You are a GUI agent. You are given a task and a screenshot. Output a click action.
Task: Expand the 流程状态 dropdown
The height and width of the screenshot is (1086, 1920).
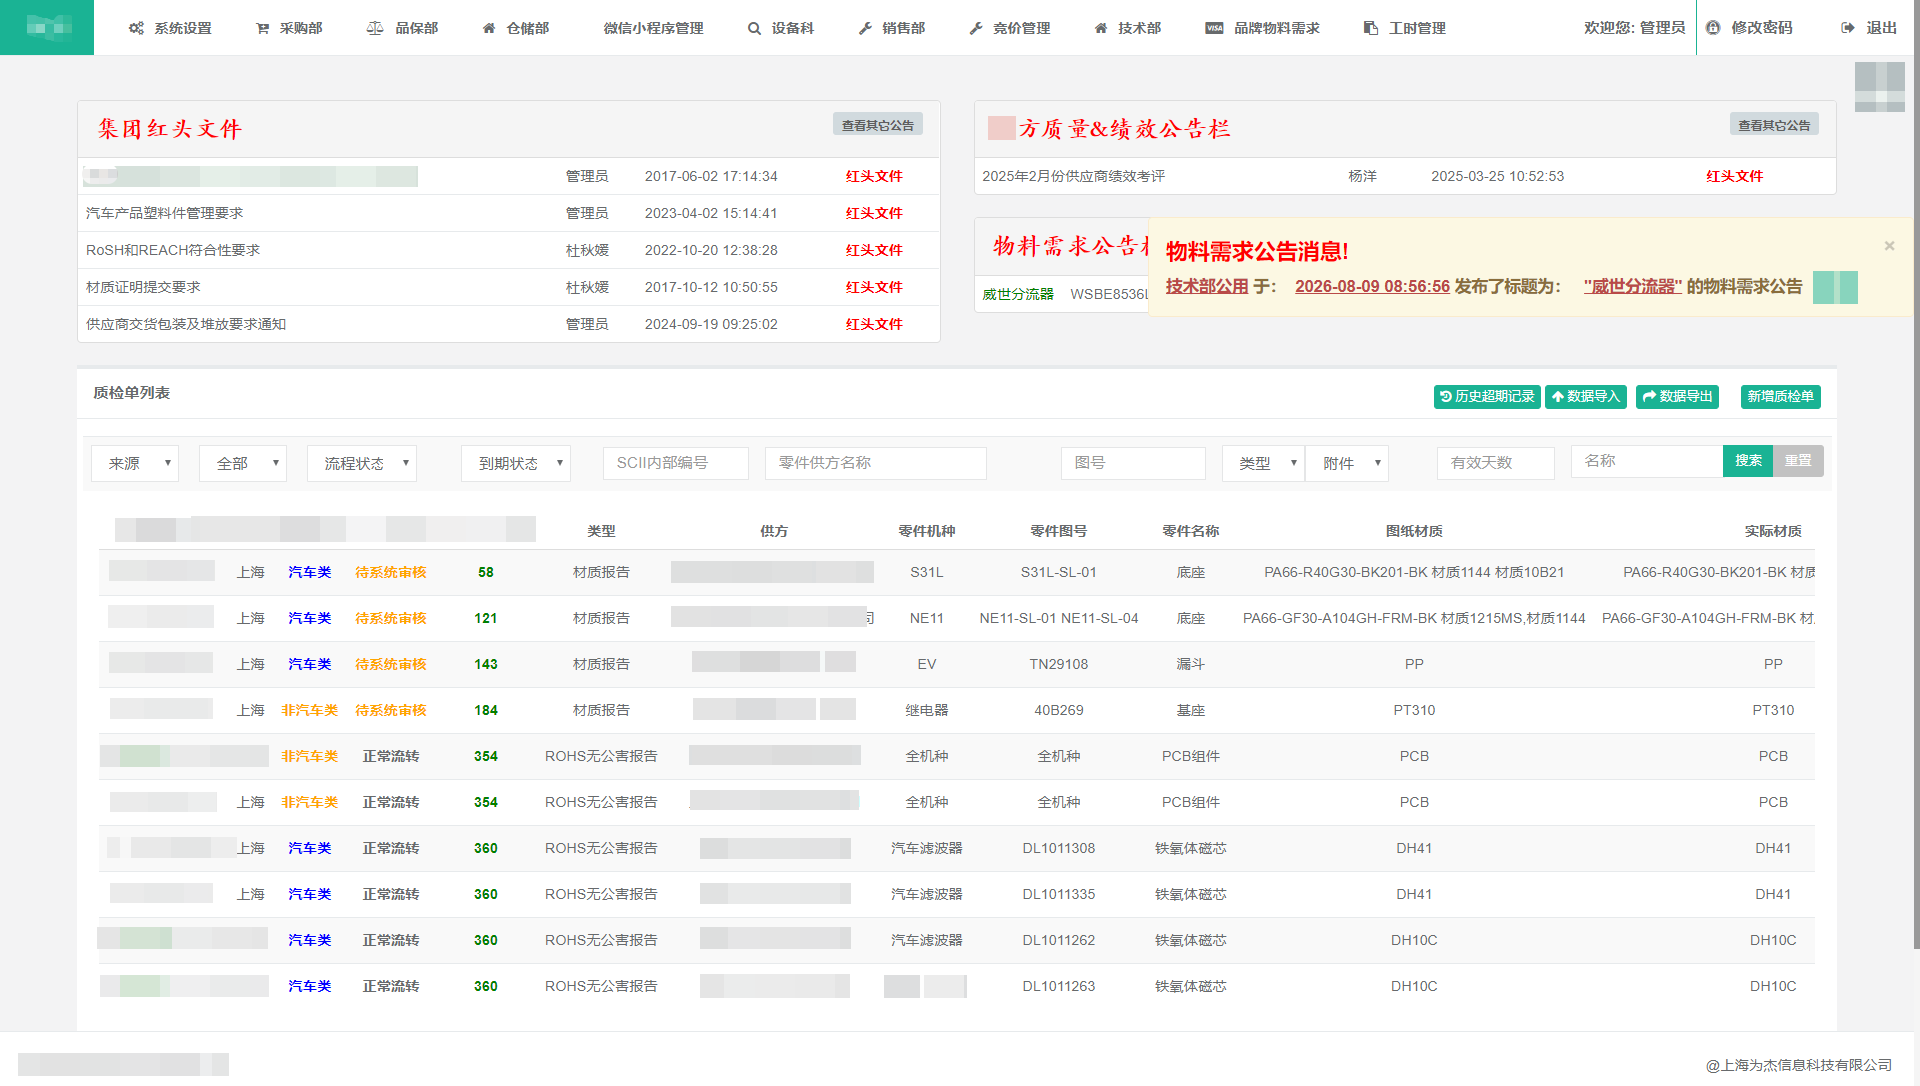(x=362, y=463)
